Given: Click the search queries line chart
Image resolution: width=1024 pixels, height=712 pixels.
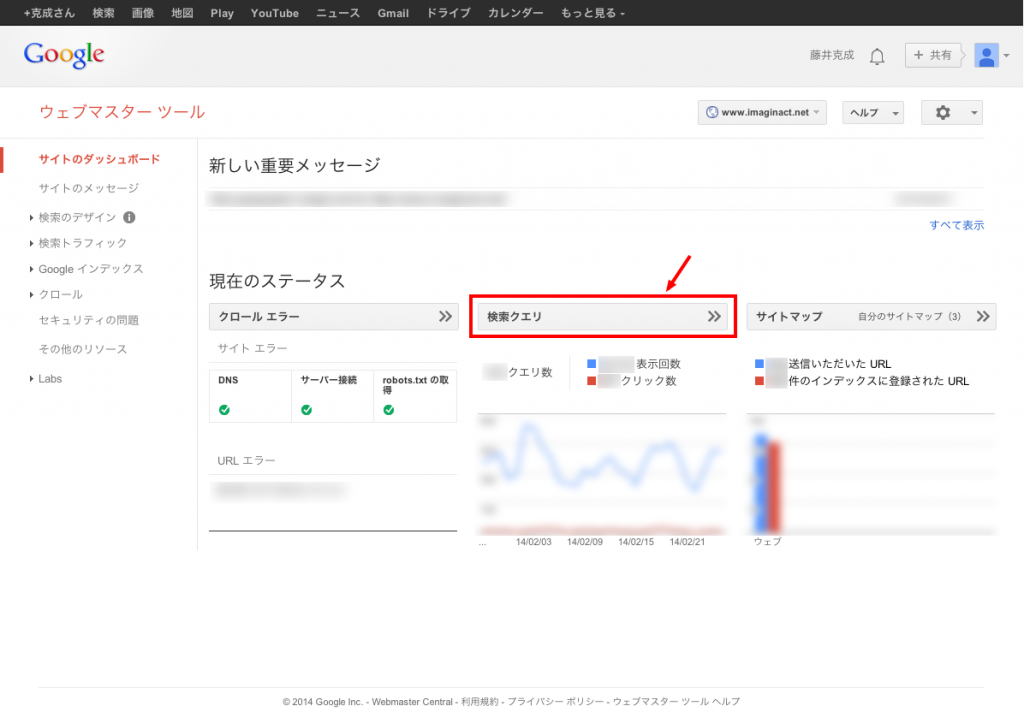Looking at the screenshot, I should [x=601, y=476].
